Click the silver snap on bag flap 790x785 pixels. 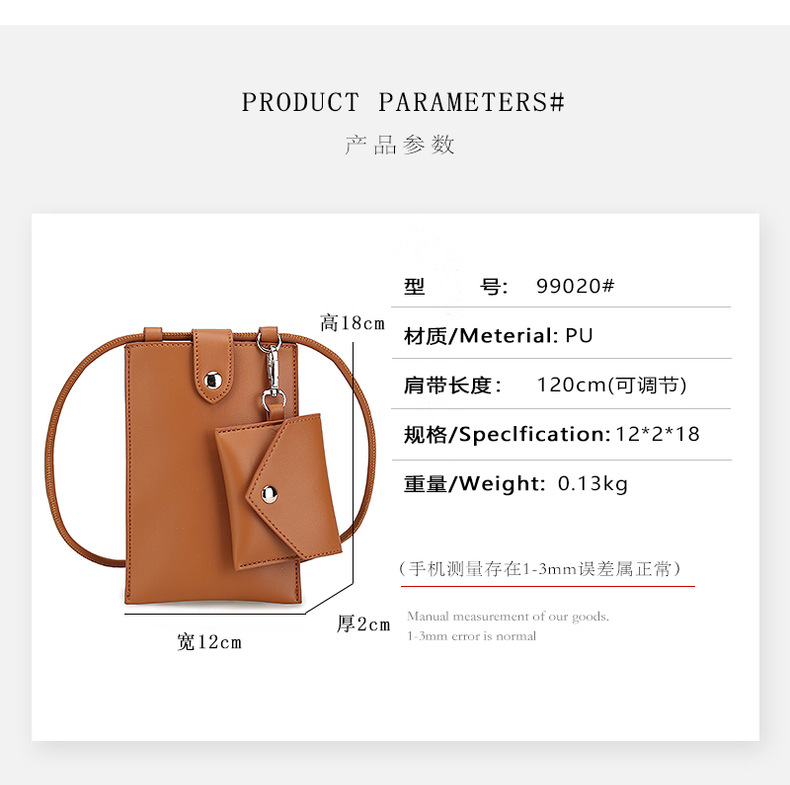click(x=213, y=380)
